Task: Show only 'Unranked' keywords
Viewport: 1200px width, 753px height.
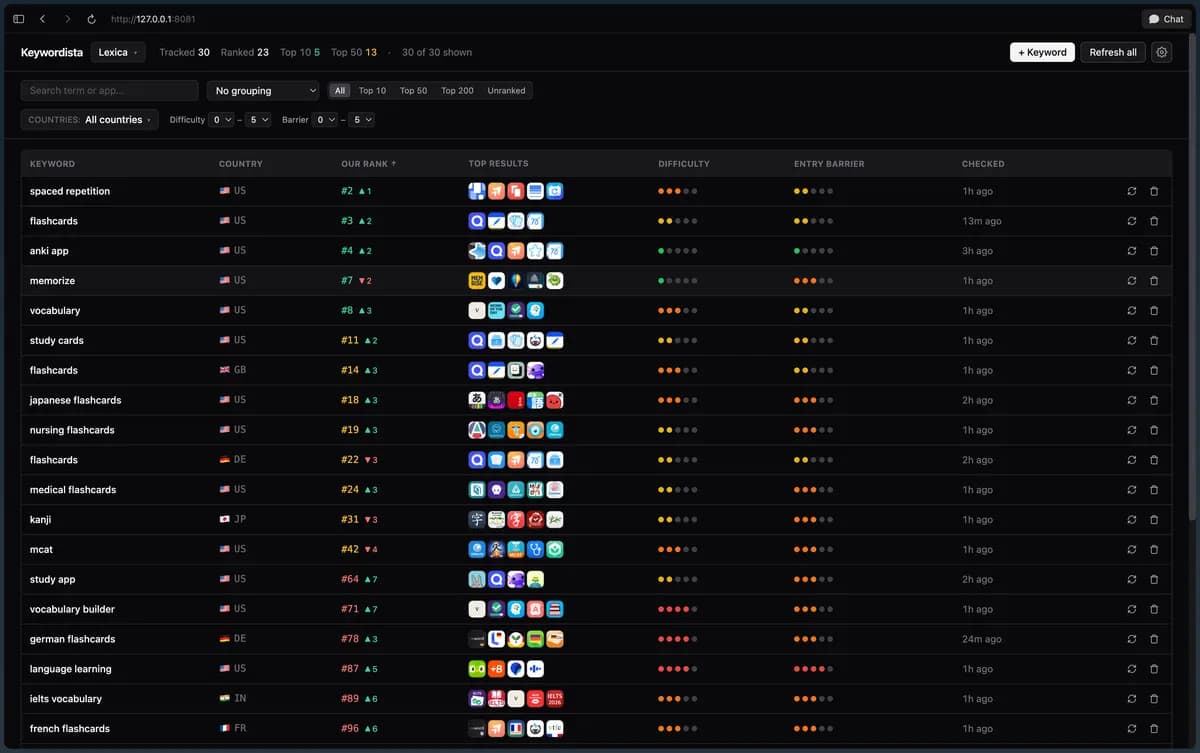Action: pyautogui.click(x=506, y=91)
